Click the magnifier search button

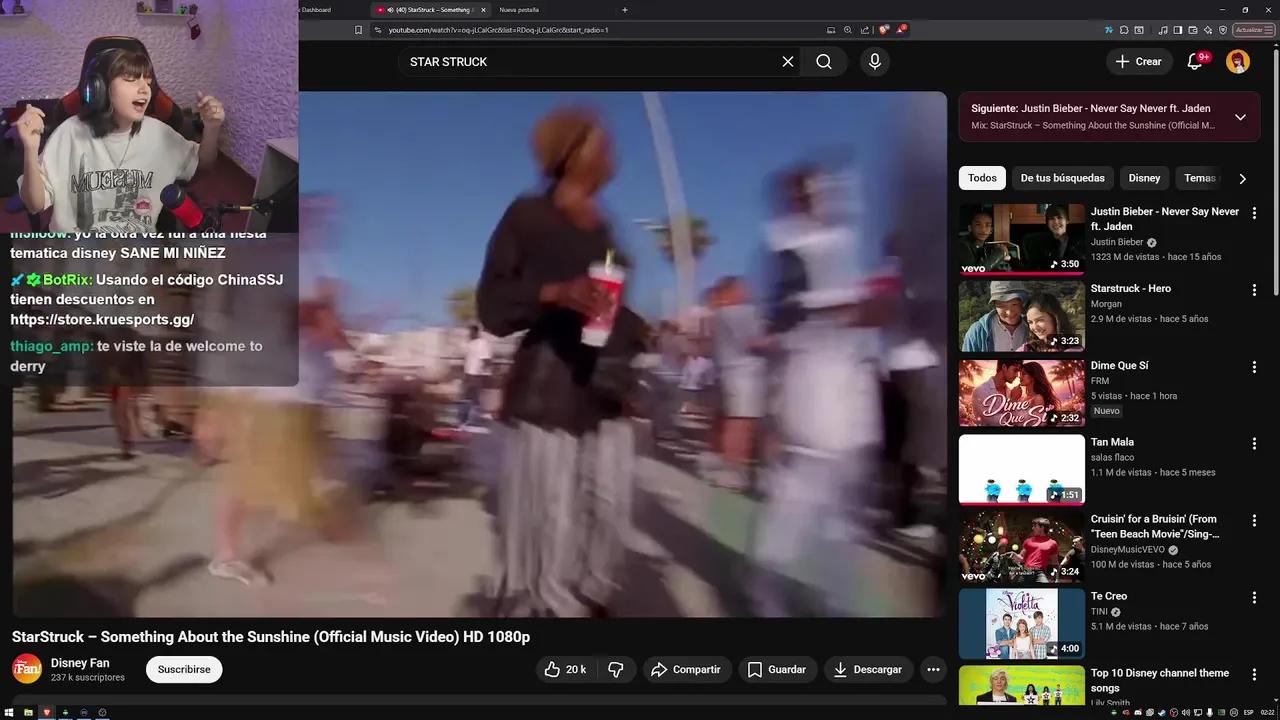[x=824, y=62]
